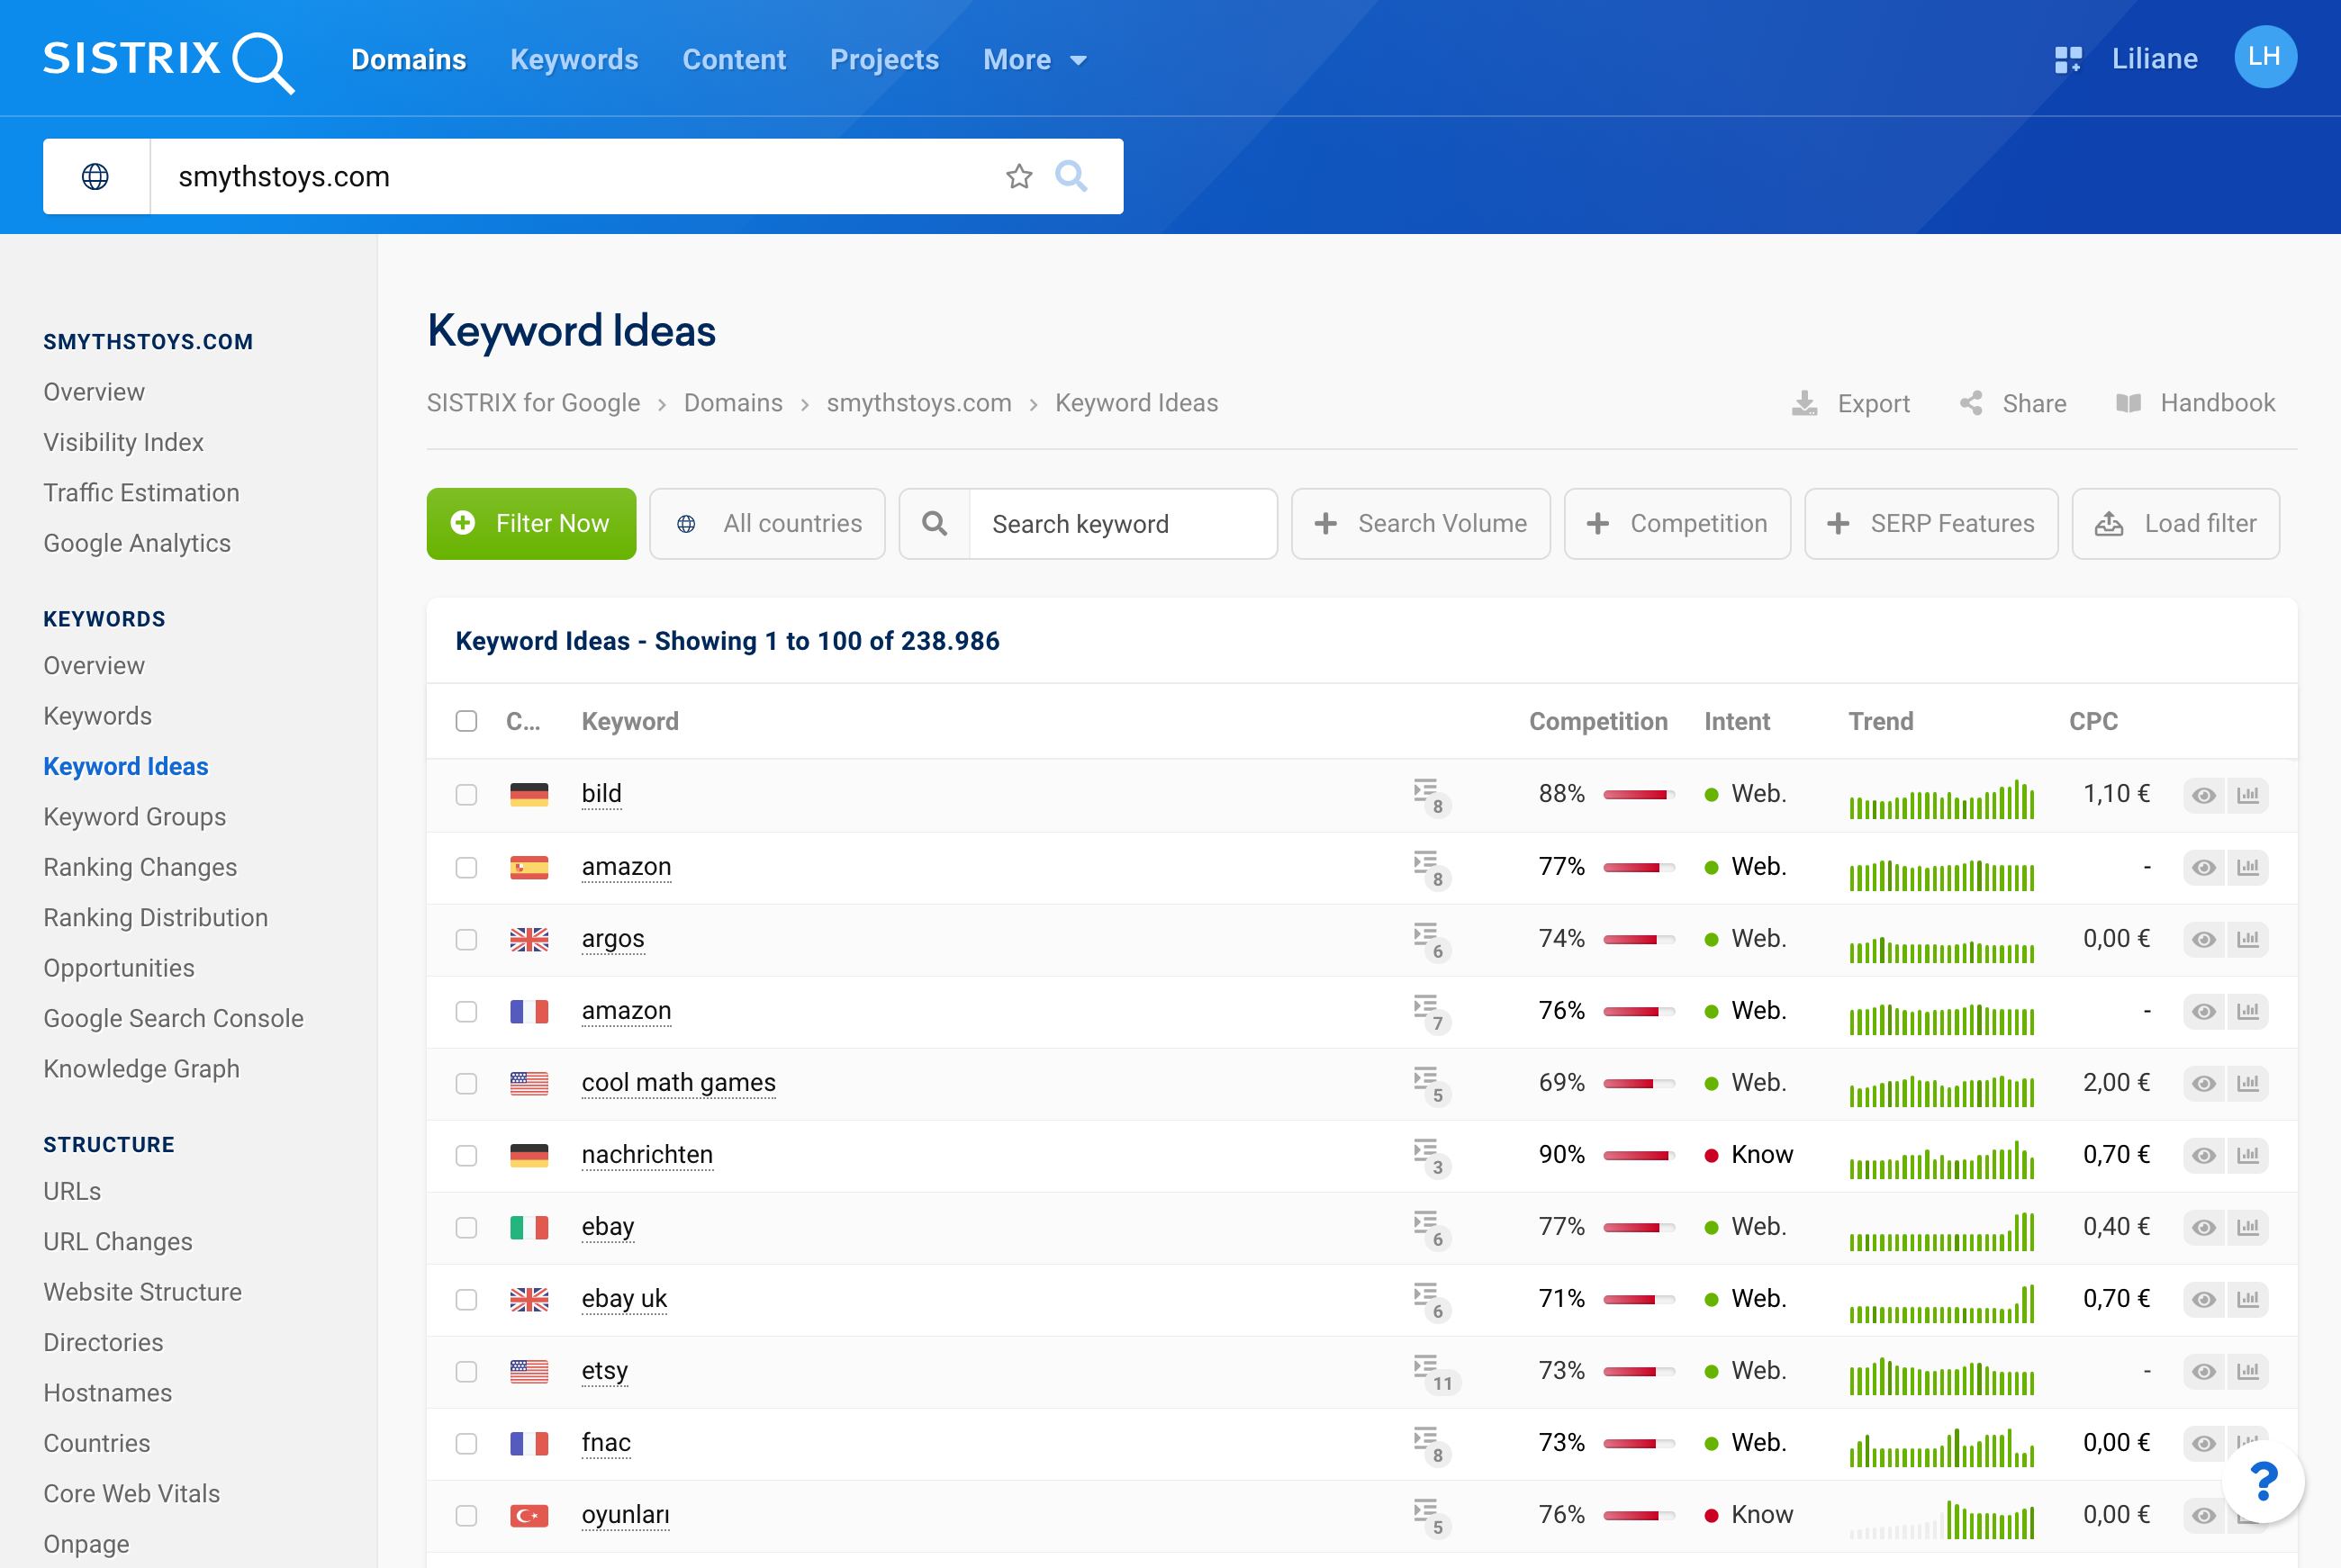Open chart icon for nachrichten row
2341x1568 pixels.
click(2248, 1155)
